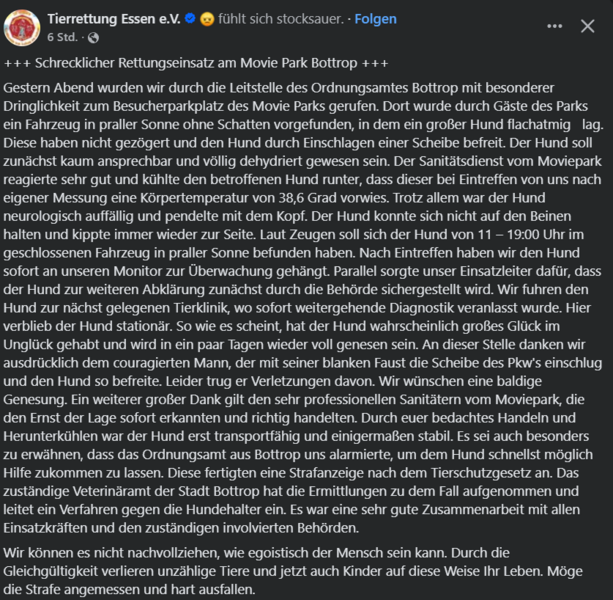The height and width of the screenshot is (600, 613).
Task: Open the three-dot post options menu
Action: pos(554,26)
